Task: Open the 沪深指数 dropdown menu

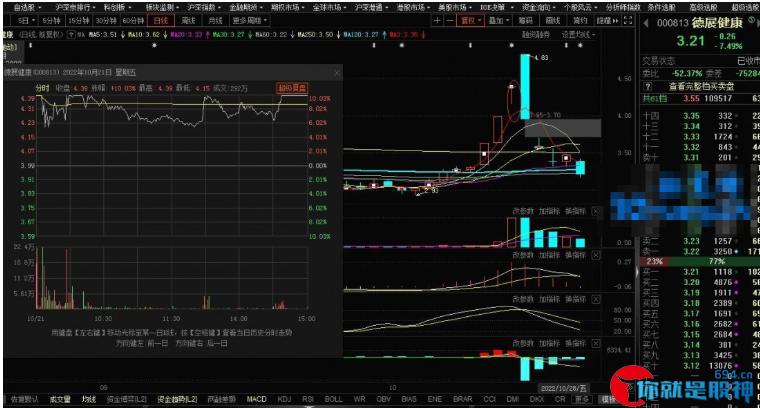Action: click(204, 7)
